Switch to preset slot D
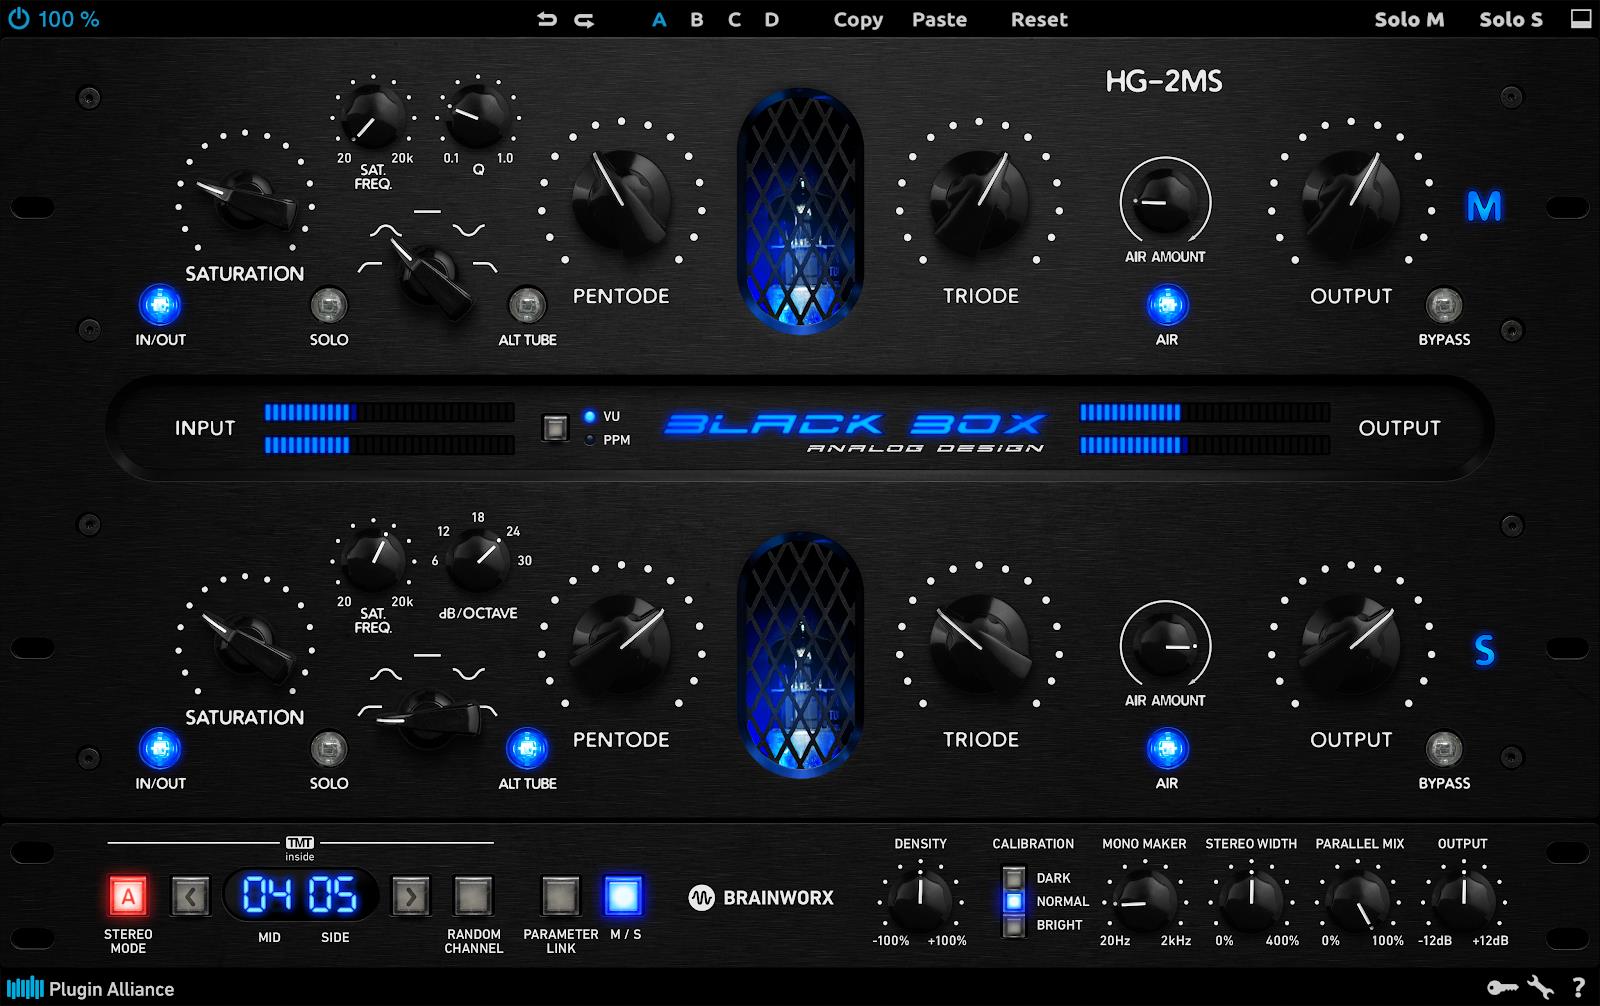1600x1006 pixels. (x=772, y=19)
